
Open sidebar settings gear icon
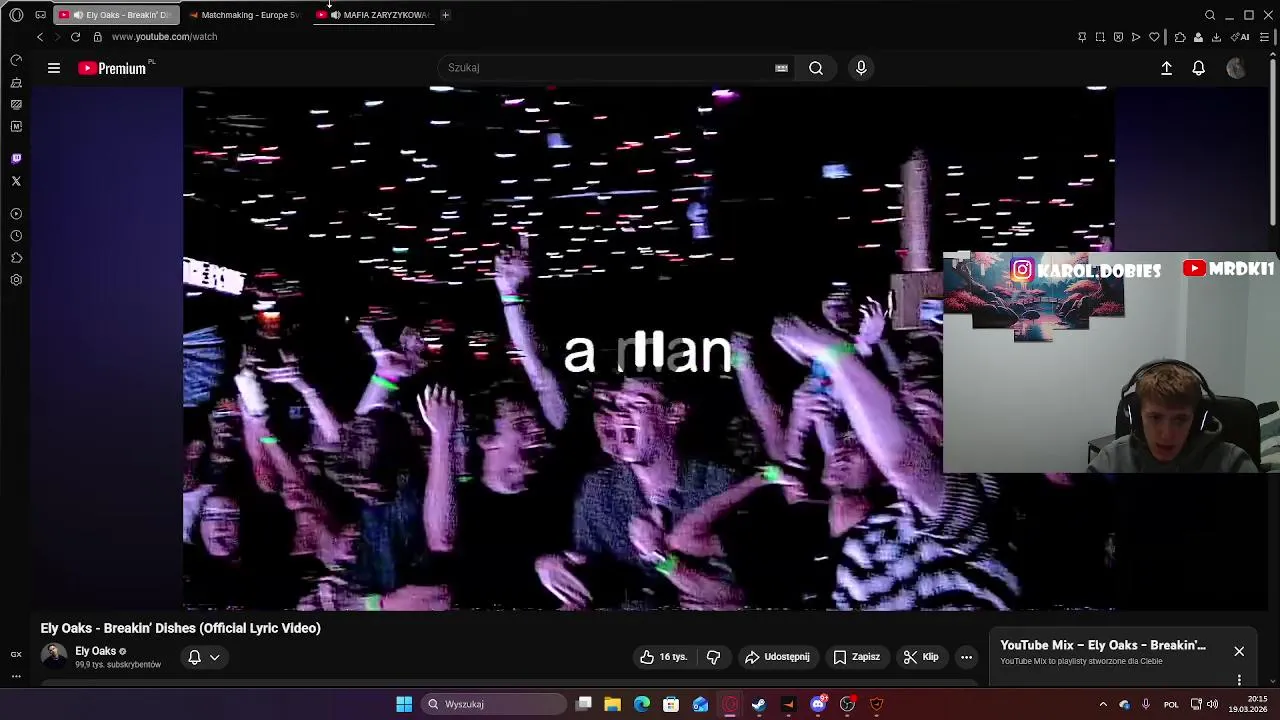16,280
